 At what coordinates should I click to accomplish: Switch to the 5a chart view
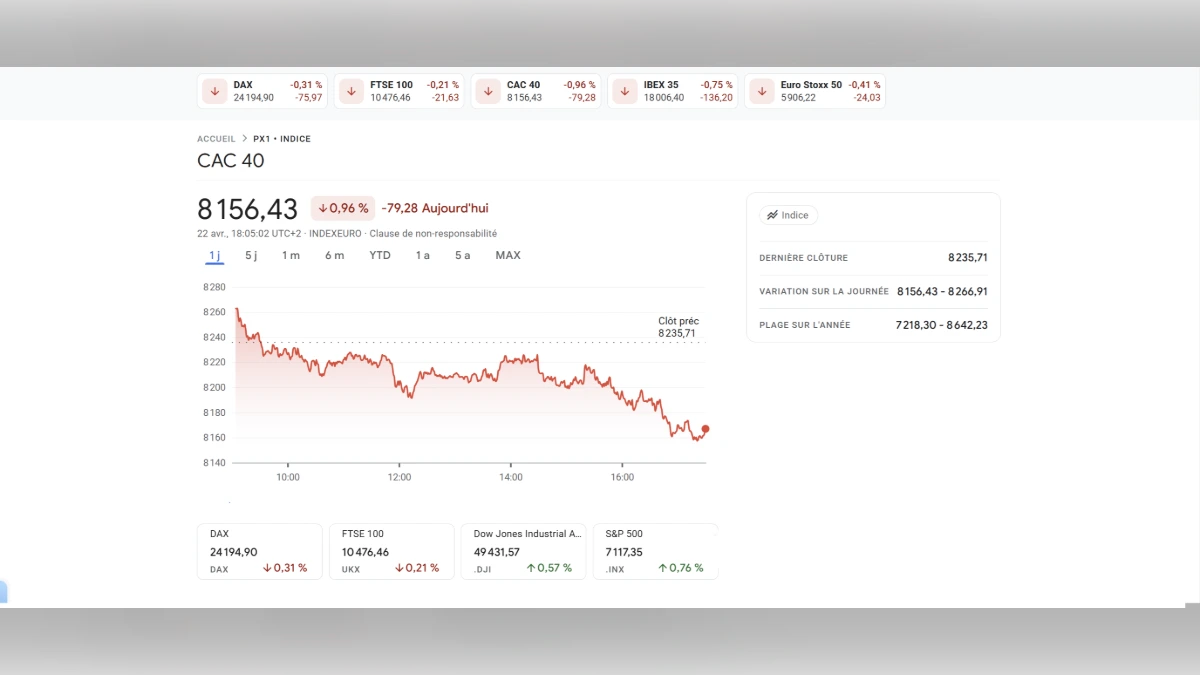click(462, 255)
